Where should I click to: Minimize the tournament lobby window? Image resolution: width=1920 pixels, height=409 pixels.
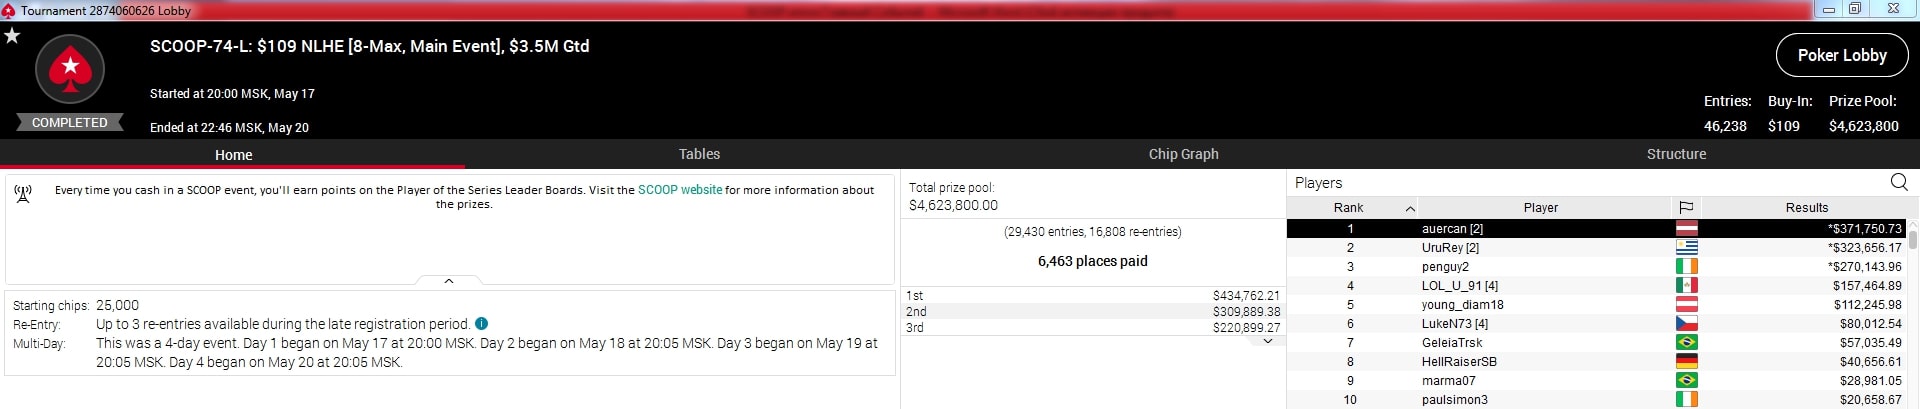[x=1828, y=9]
